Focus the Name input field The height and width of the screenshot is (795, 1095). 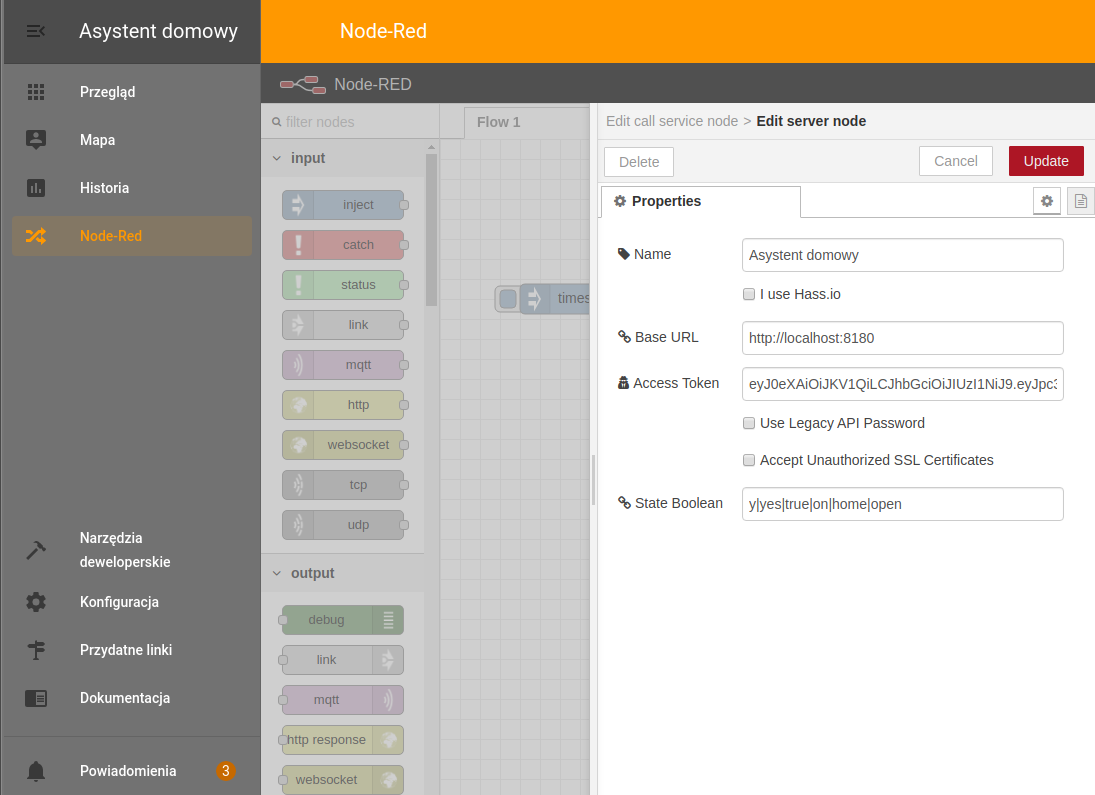click(x=902, y=255)
